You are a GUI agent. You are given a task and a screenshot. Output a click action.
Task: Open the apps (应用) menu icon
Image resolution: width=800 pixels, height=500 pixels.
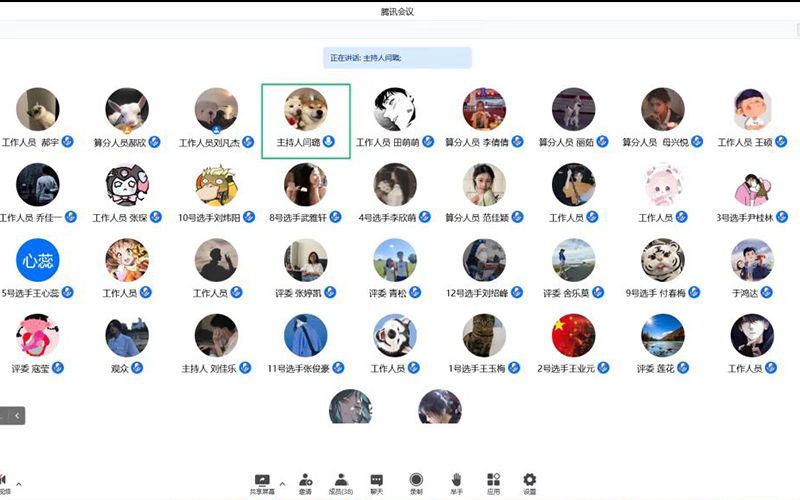[493, 484]
